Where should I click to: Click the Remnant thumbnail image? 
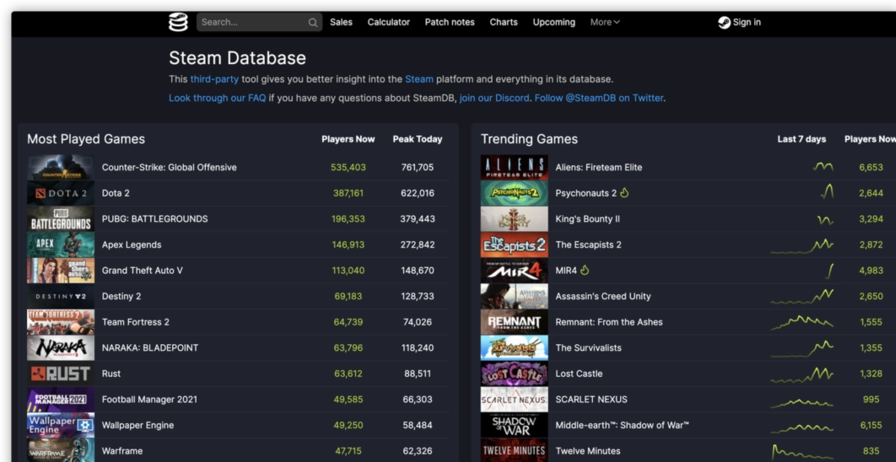(x=514, y=322)
